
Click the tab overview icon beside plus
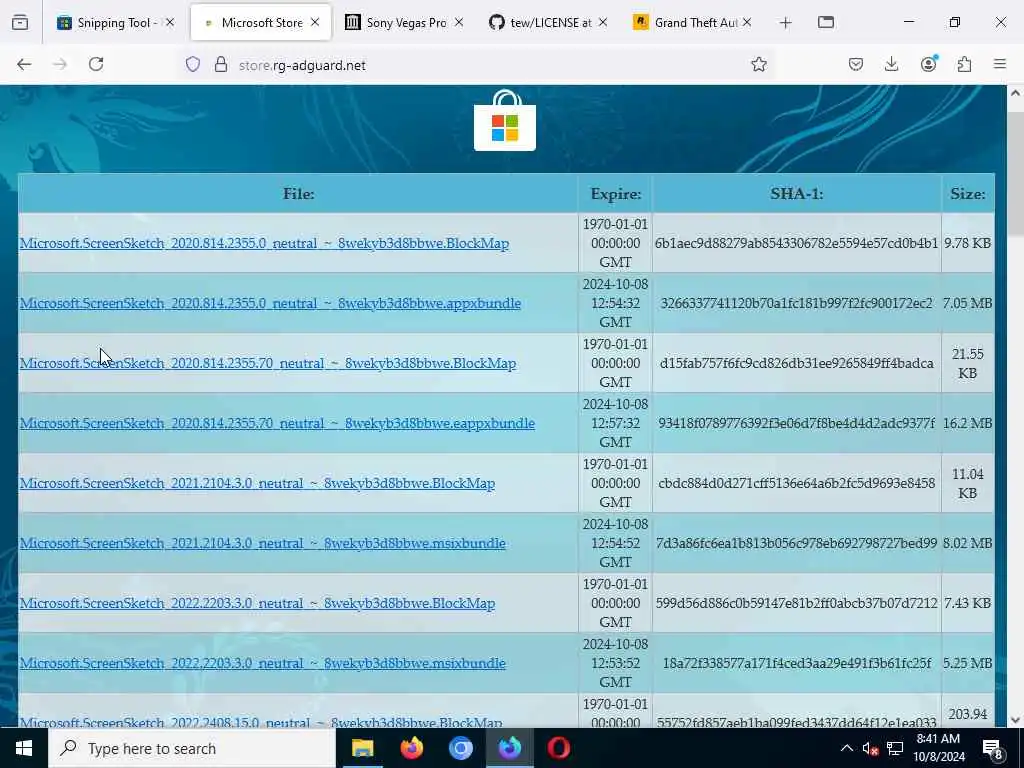(825, 22)
